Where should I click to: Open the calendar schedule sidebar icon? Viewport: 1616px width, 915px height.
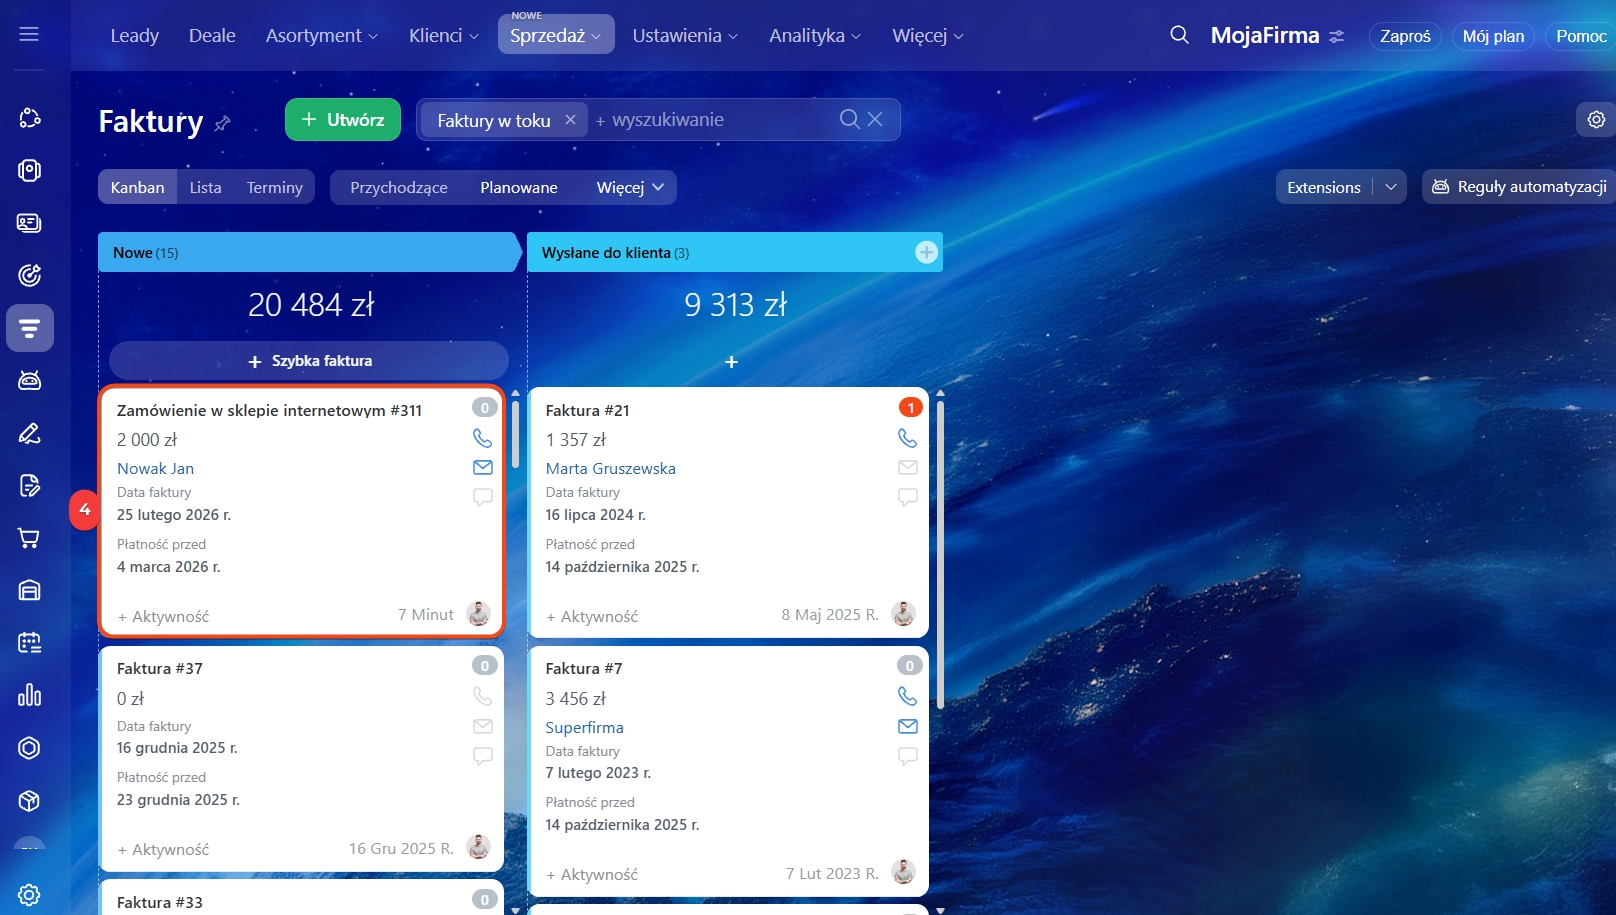click(x=29, y=643)
